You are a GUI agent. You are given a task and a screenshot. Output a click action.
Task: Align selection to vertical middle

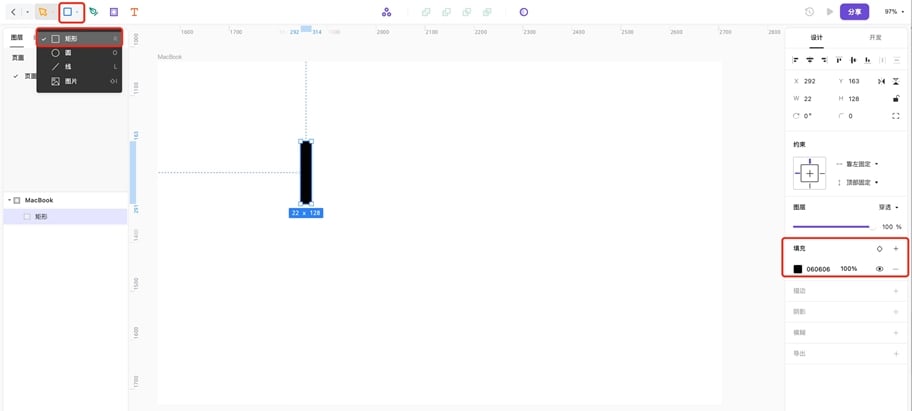click(853, 60)
